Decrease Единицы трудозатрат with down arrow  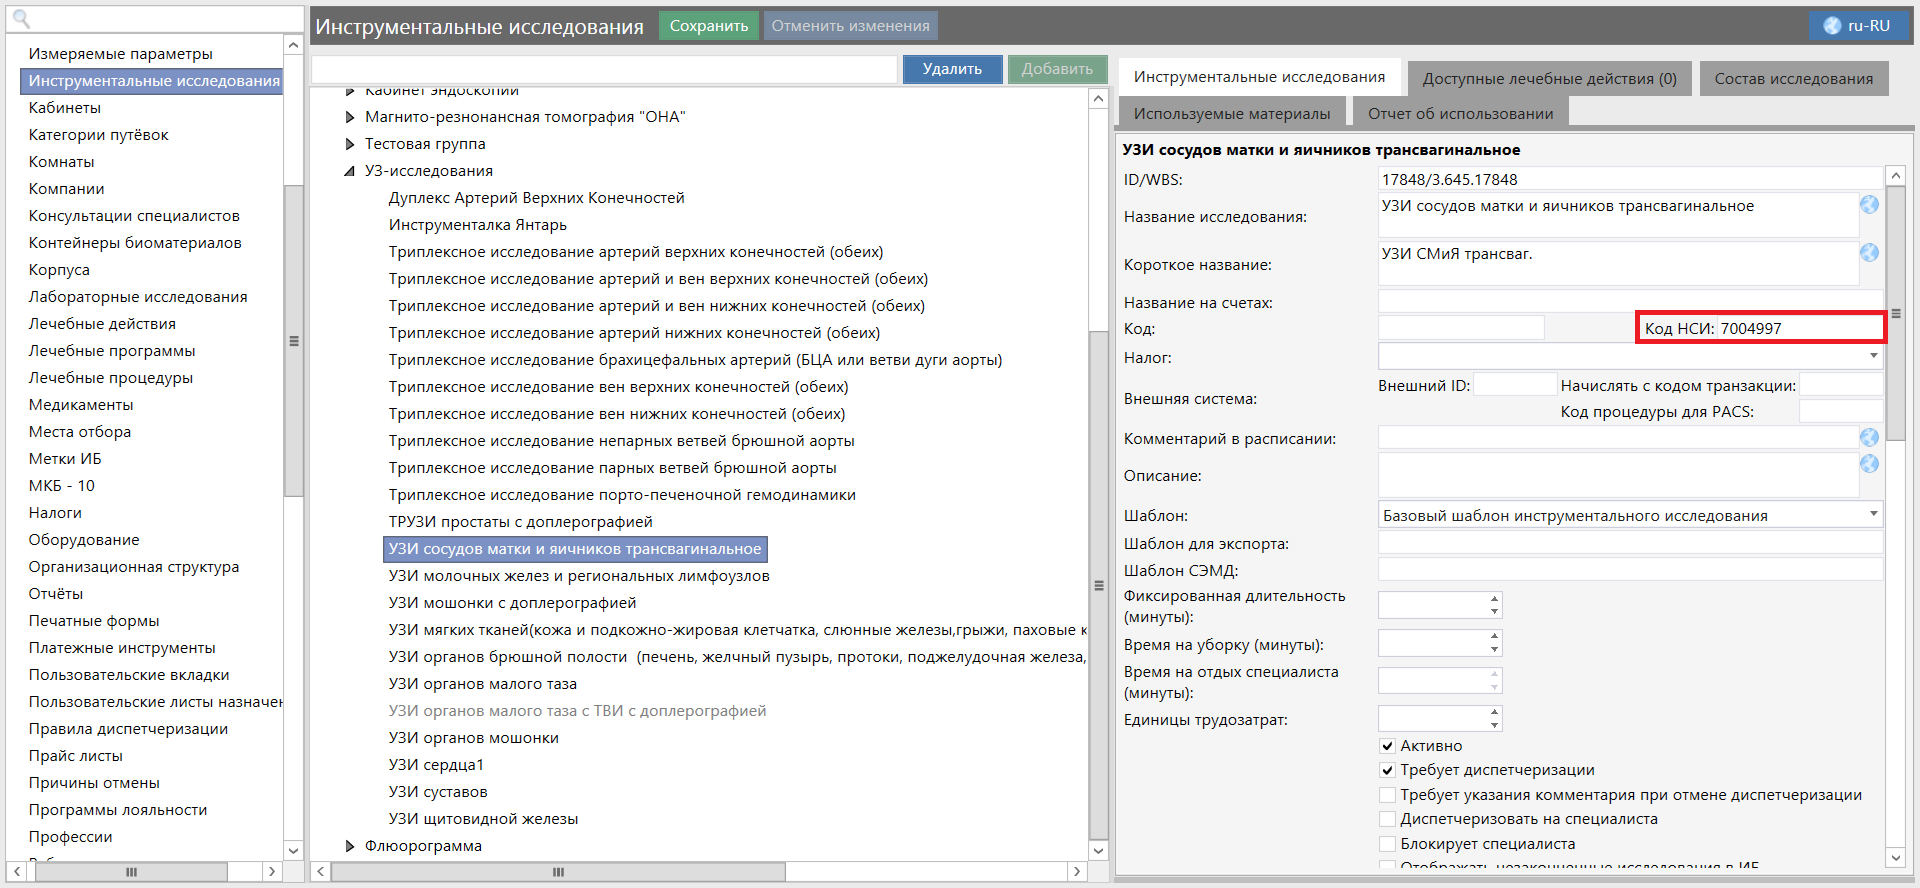pos(1494,725)
